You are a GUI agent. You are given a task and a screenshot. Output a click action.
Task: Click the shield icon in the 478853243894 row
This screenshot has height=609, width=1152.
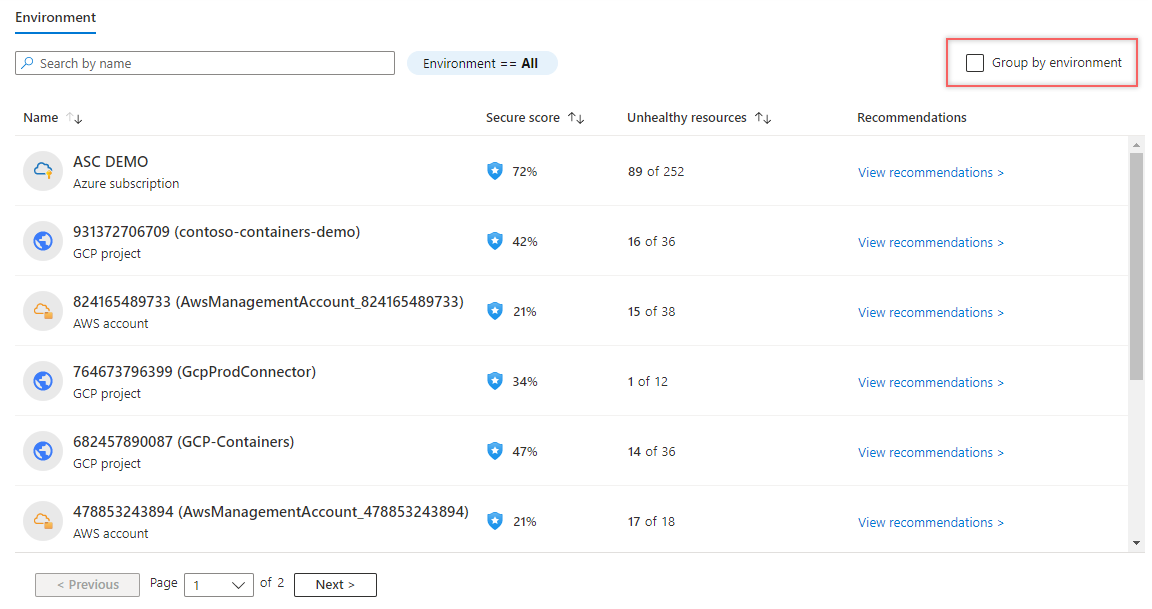(x=495, y=521)
